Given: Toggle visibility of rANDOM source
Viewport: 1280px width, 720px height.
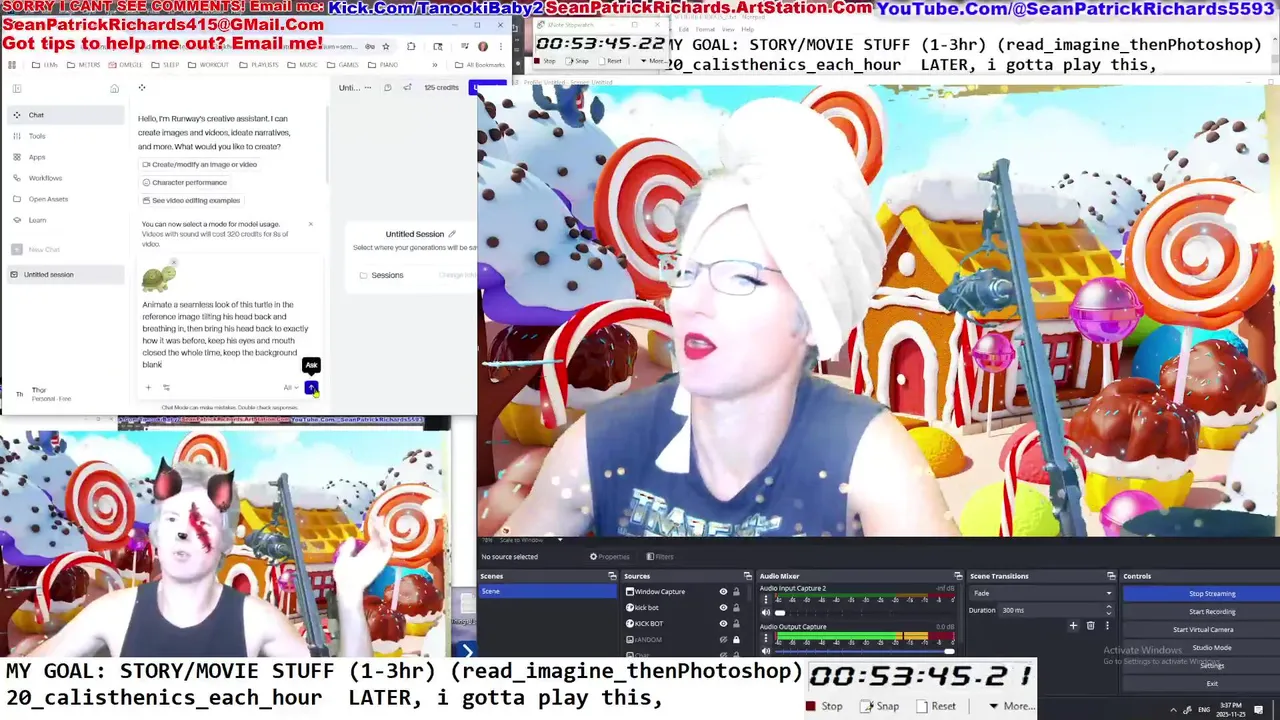Looking at the screenshot, I should pos(723,639).
